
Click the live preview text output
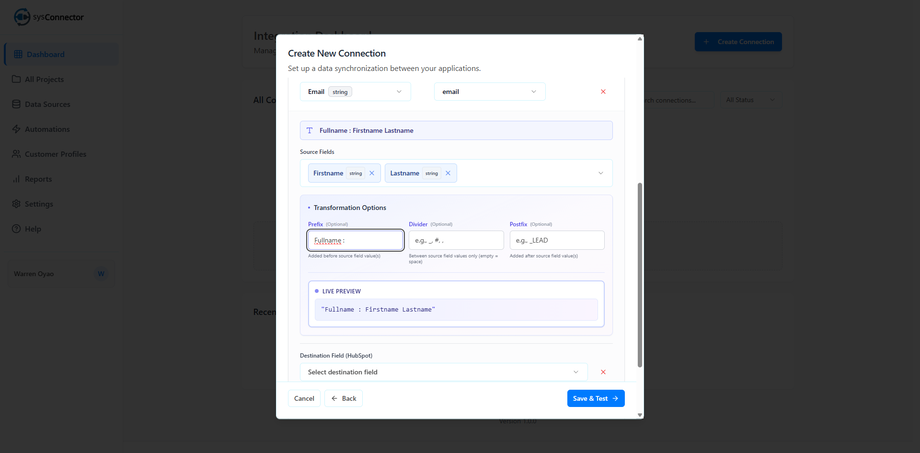pos(456,309)
